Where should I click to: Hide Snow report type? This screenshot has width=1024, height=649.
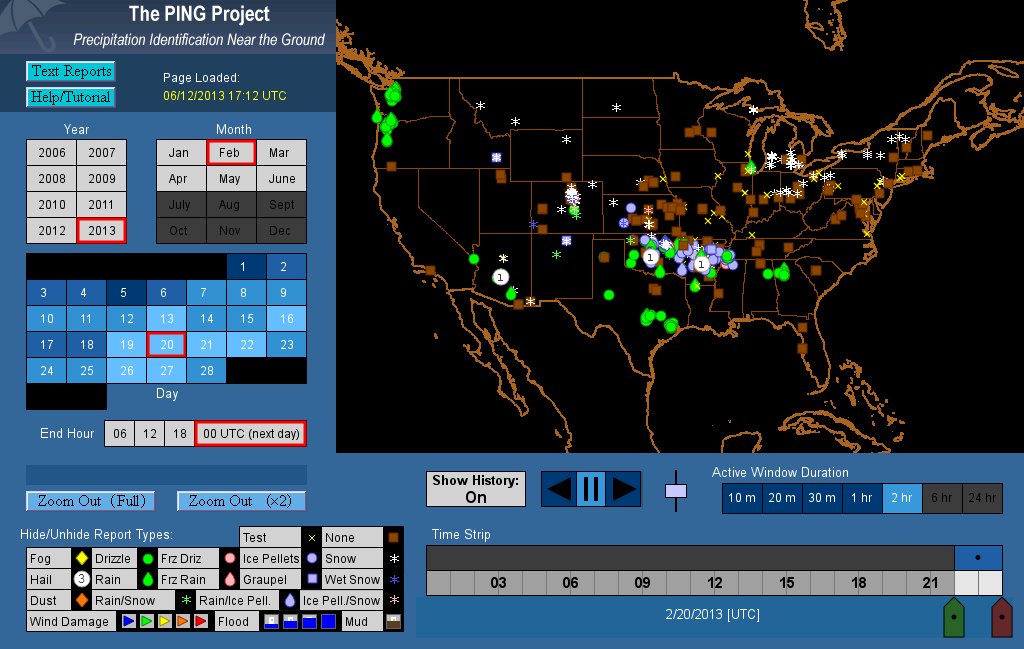pyautogui.click(x=340, y=559)
